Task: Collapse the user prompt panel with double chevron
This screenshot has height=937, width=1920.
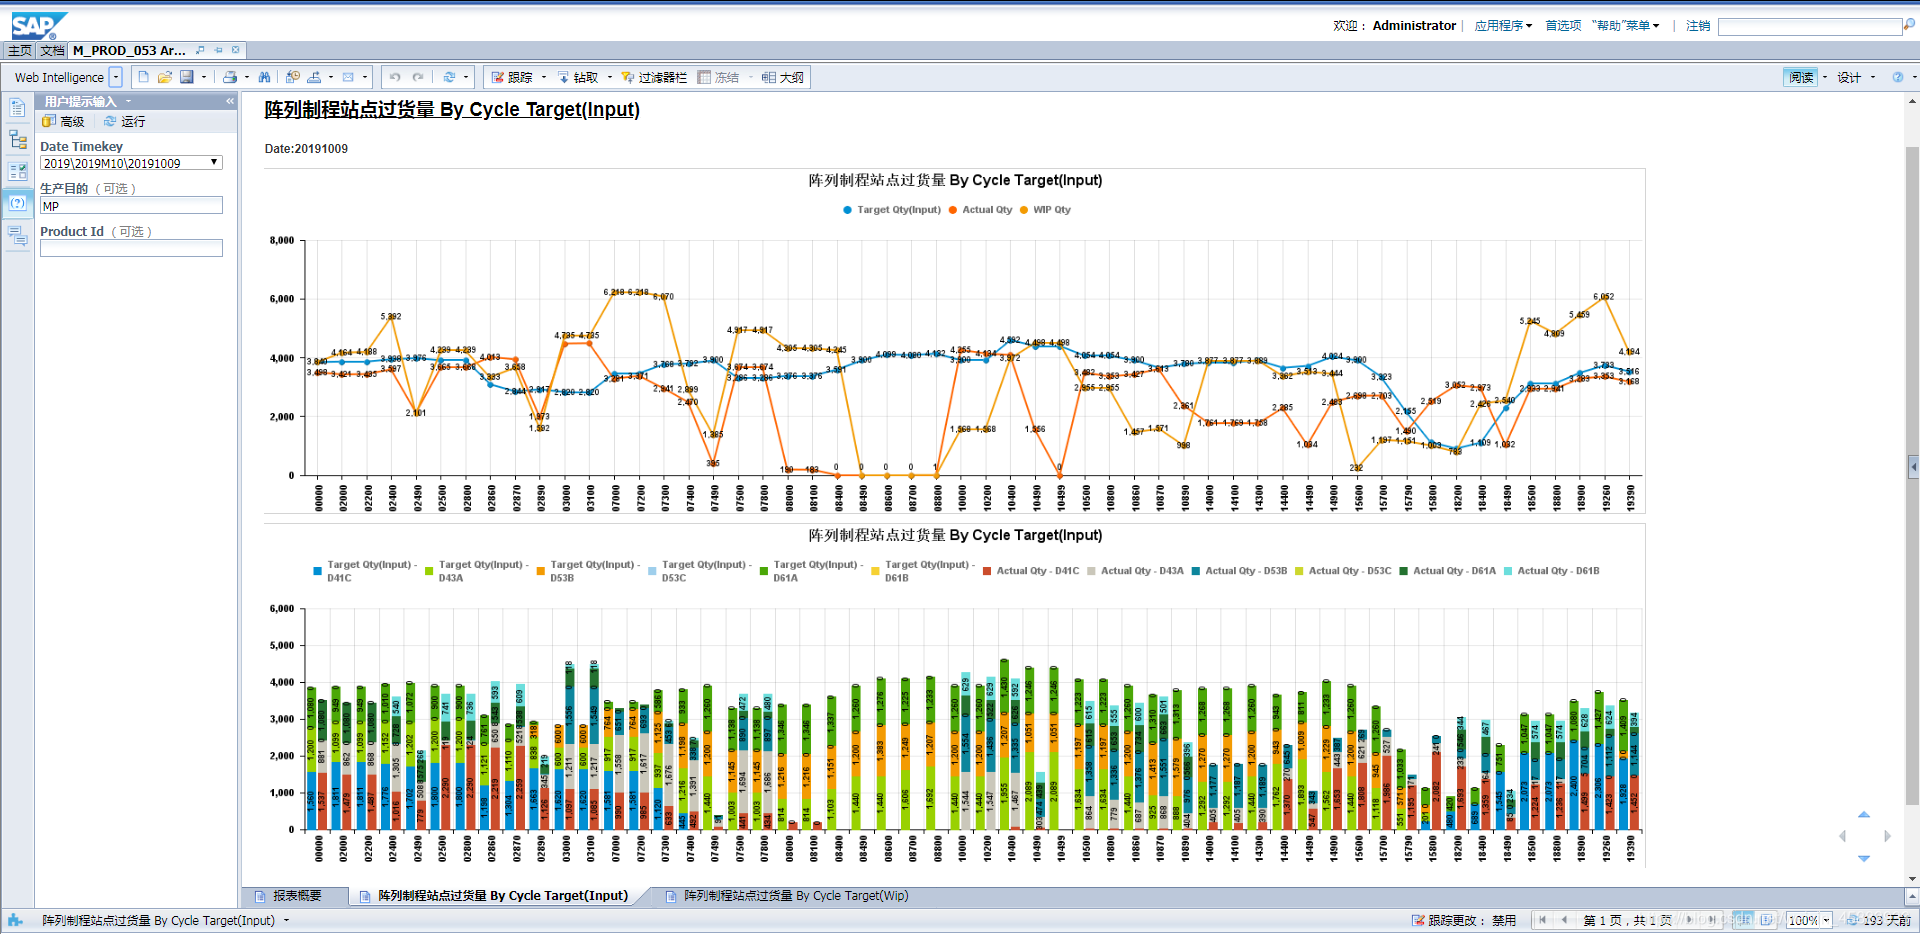Action: coord(230,101)
